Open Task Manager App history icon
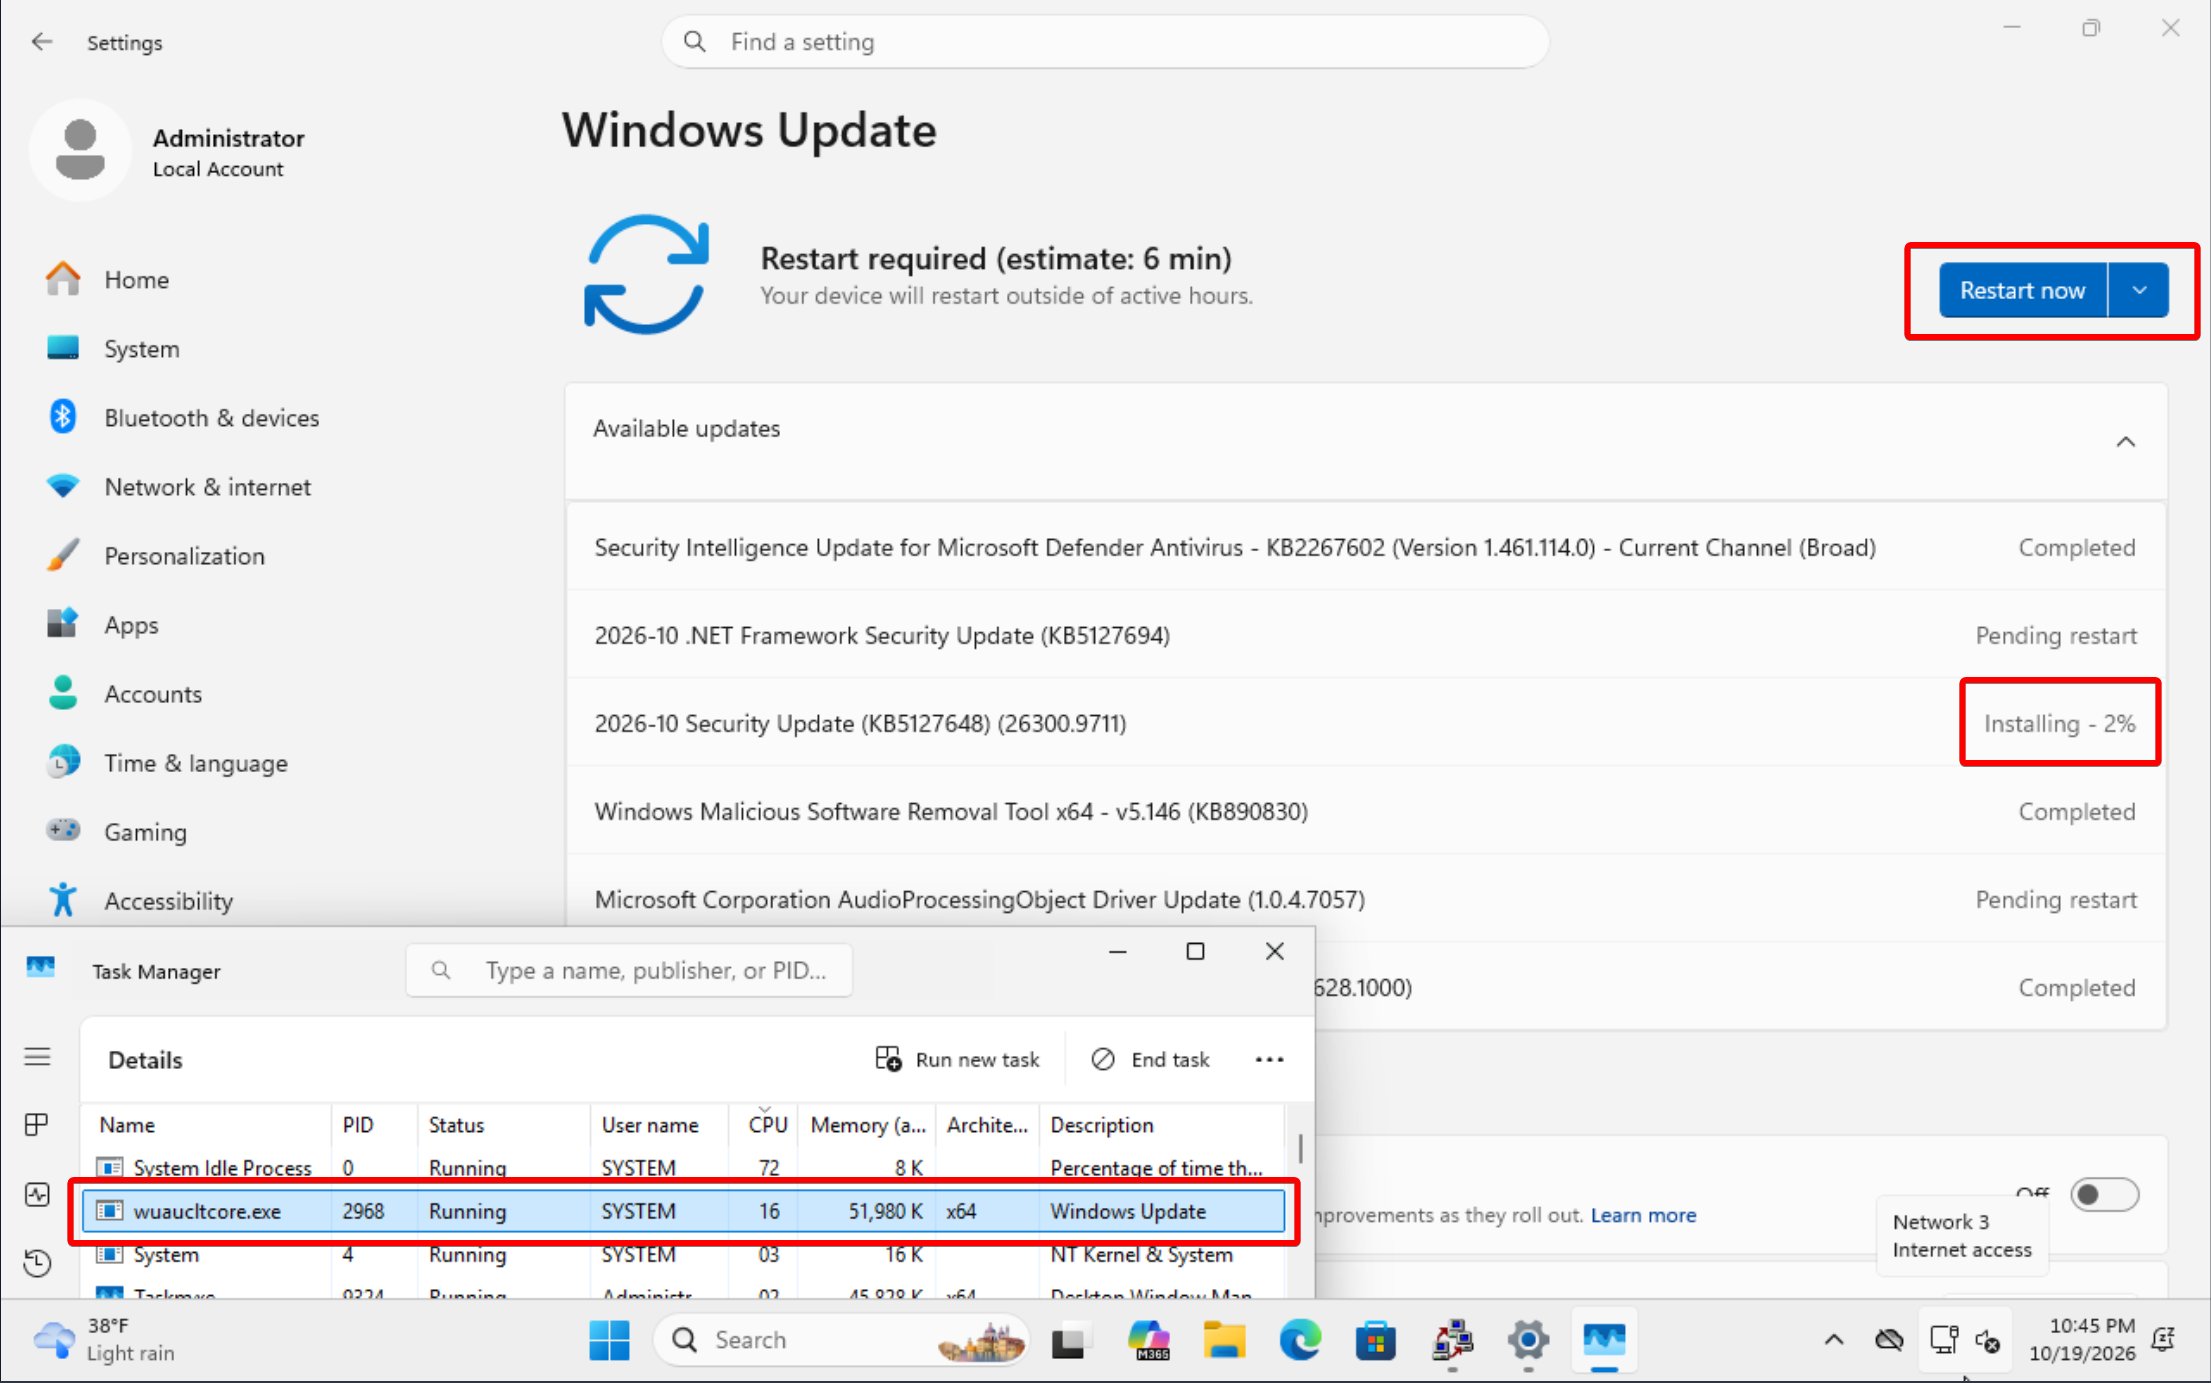Screen dimensions: 2211x1383 click(x=37, y=1263)
